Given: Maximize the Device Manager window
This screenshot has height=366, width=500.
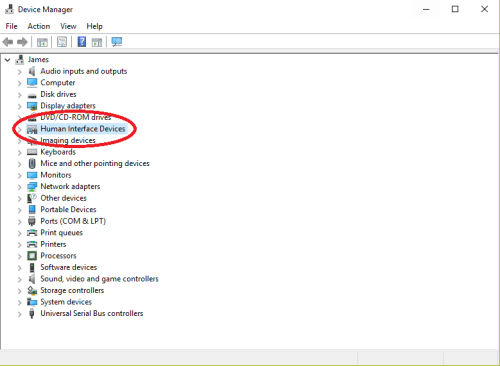Looking at the screenshot, I should (455, 9).
